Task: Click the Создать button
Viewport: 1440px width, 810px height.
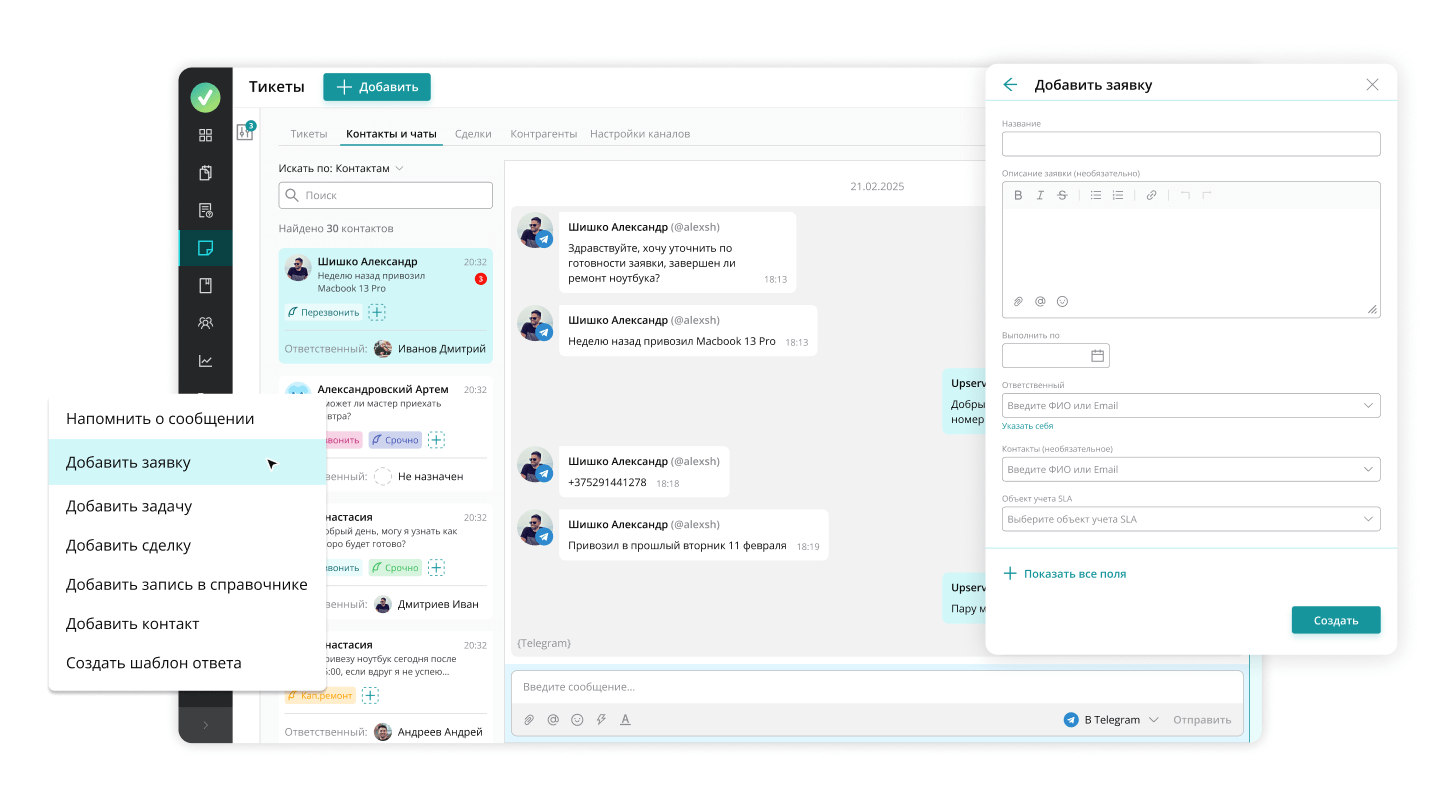Action: 1336,620
